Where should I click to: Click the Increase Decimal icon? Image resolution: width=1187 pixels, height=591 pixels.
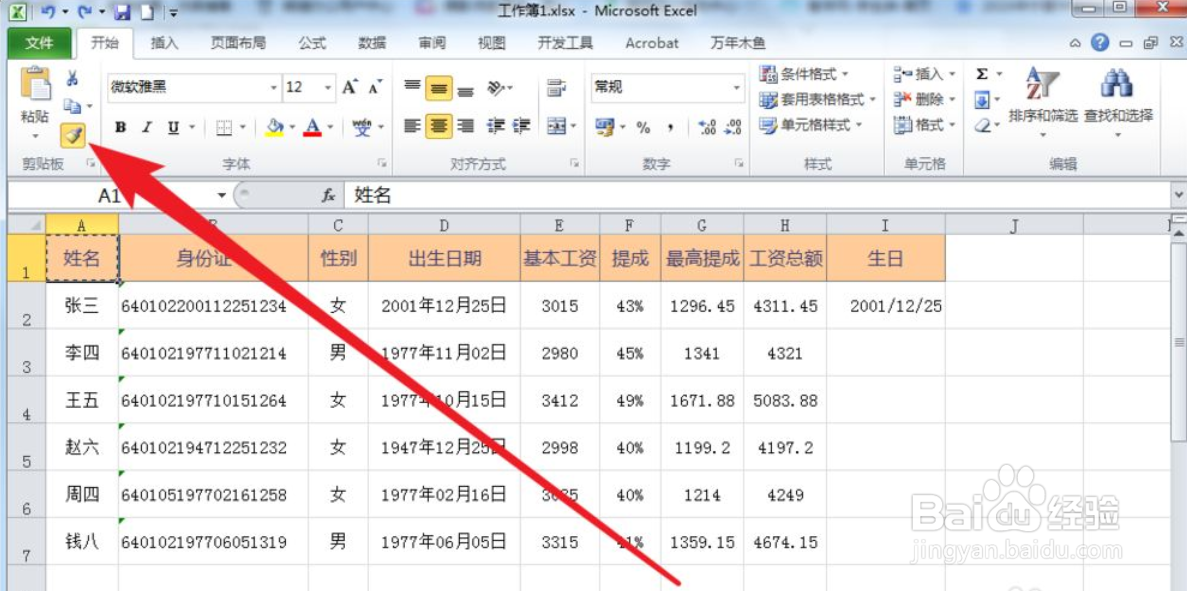pos(707,128)
